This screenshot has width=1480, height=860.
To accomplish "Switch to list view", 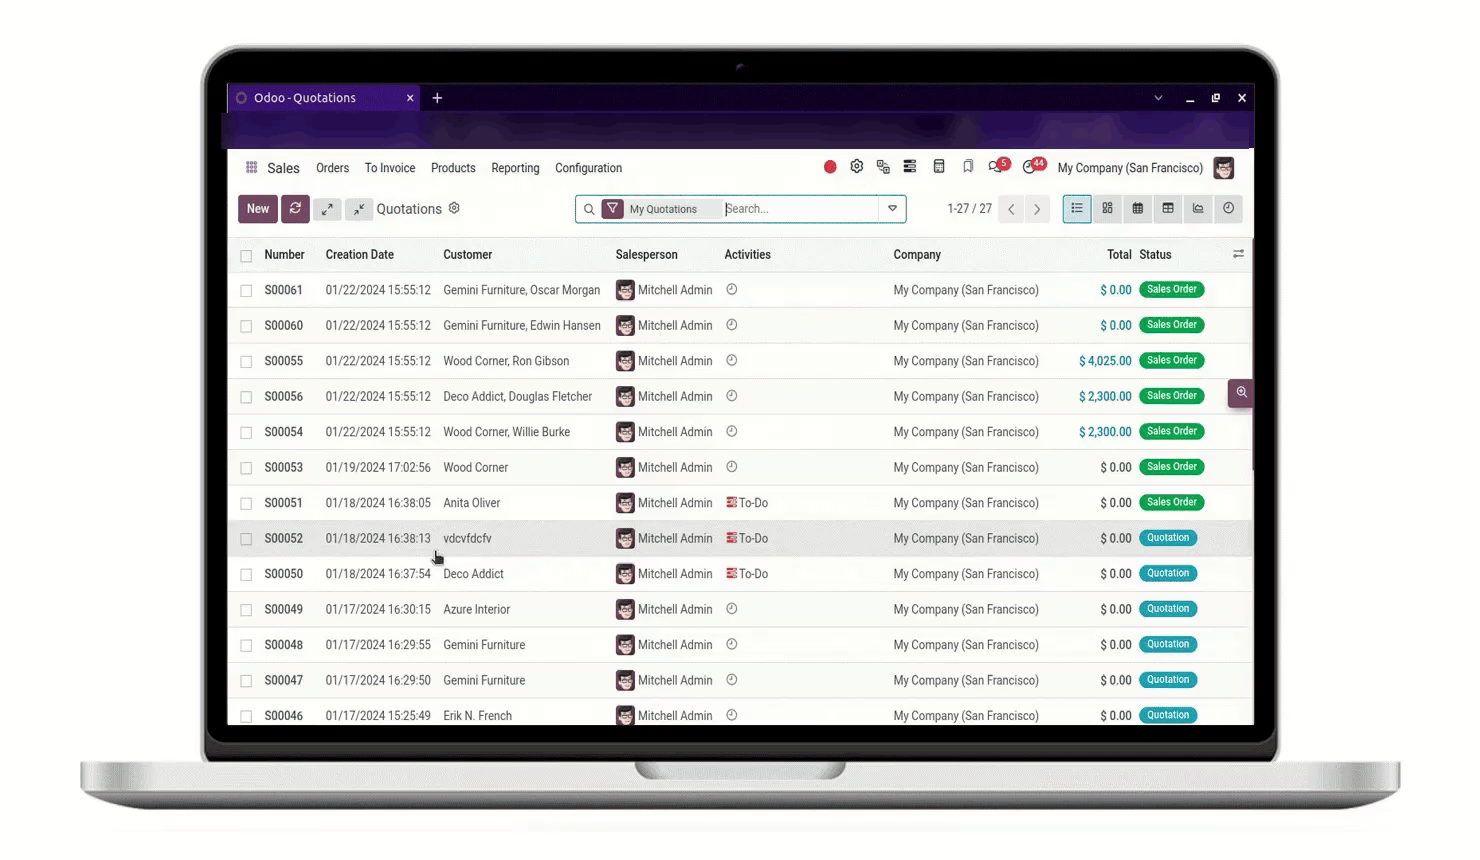I will 1077,208.
